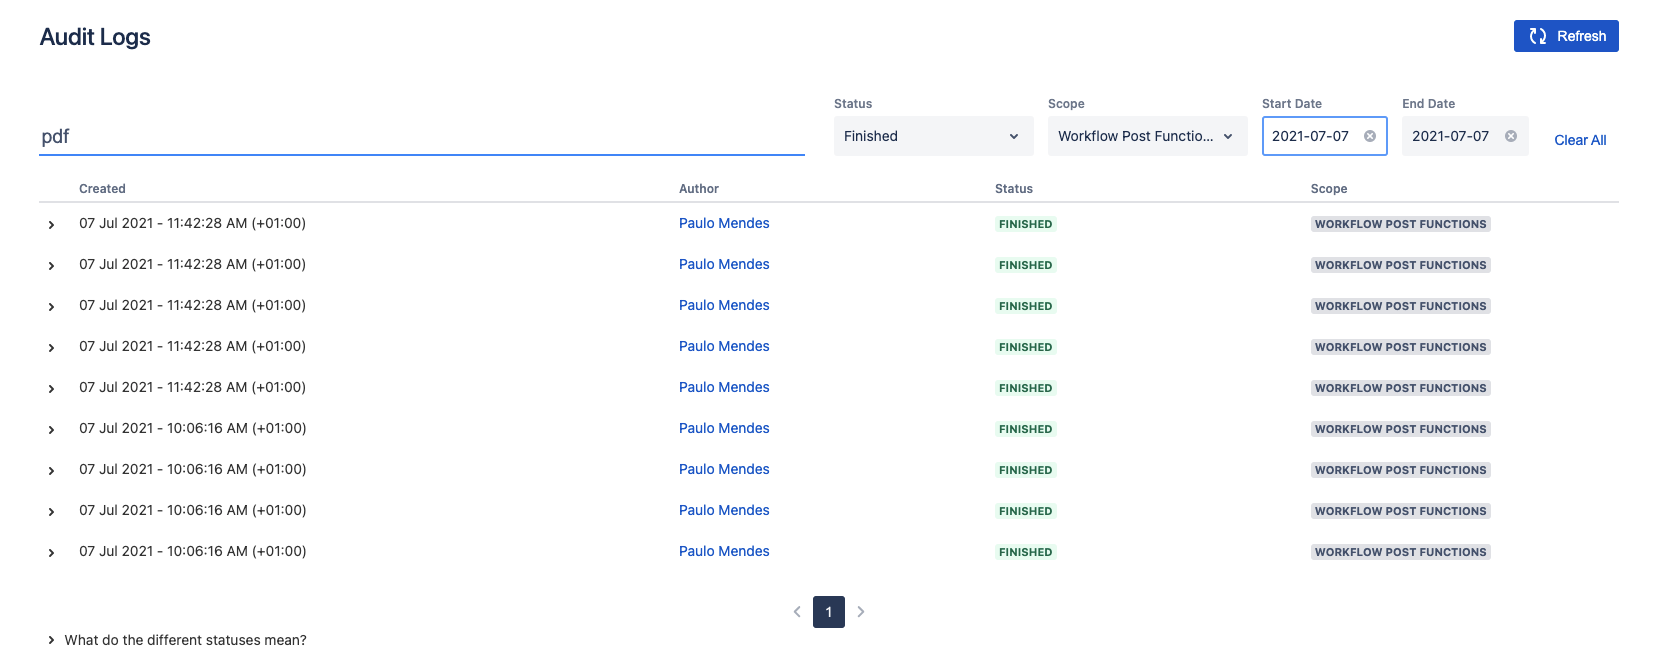This screenshot has width=1662, height=664.
Task: Expand the first audit log row
Action: click(x=51, y=225)
